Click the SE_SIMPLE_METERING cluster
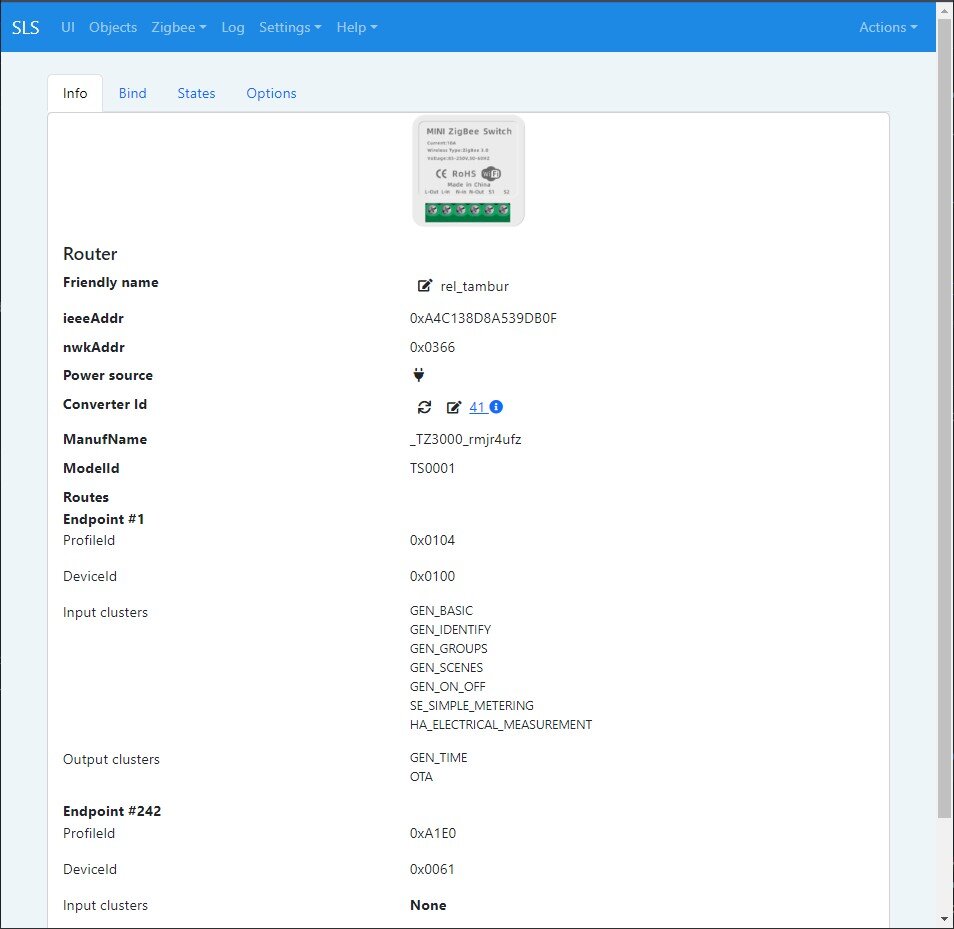Image resolution: width=954 pixels, height=929 pixels. (x=472, y=706)
